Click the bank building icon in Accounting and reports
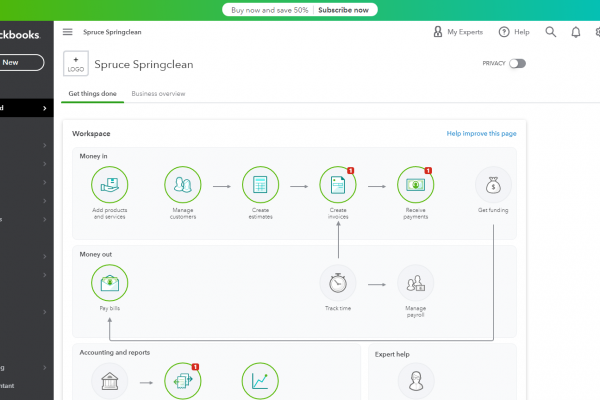Screen dimensions: 600x400 coord(109,381)
